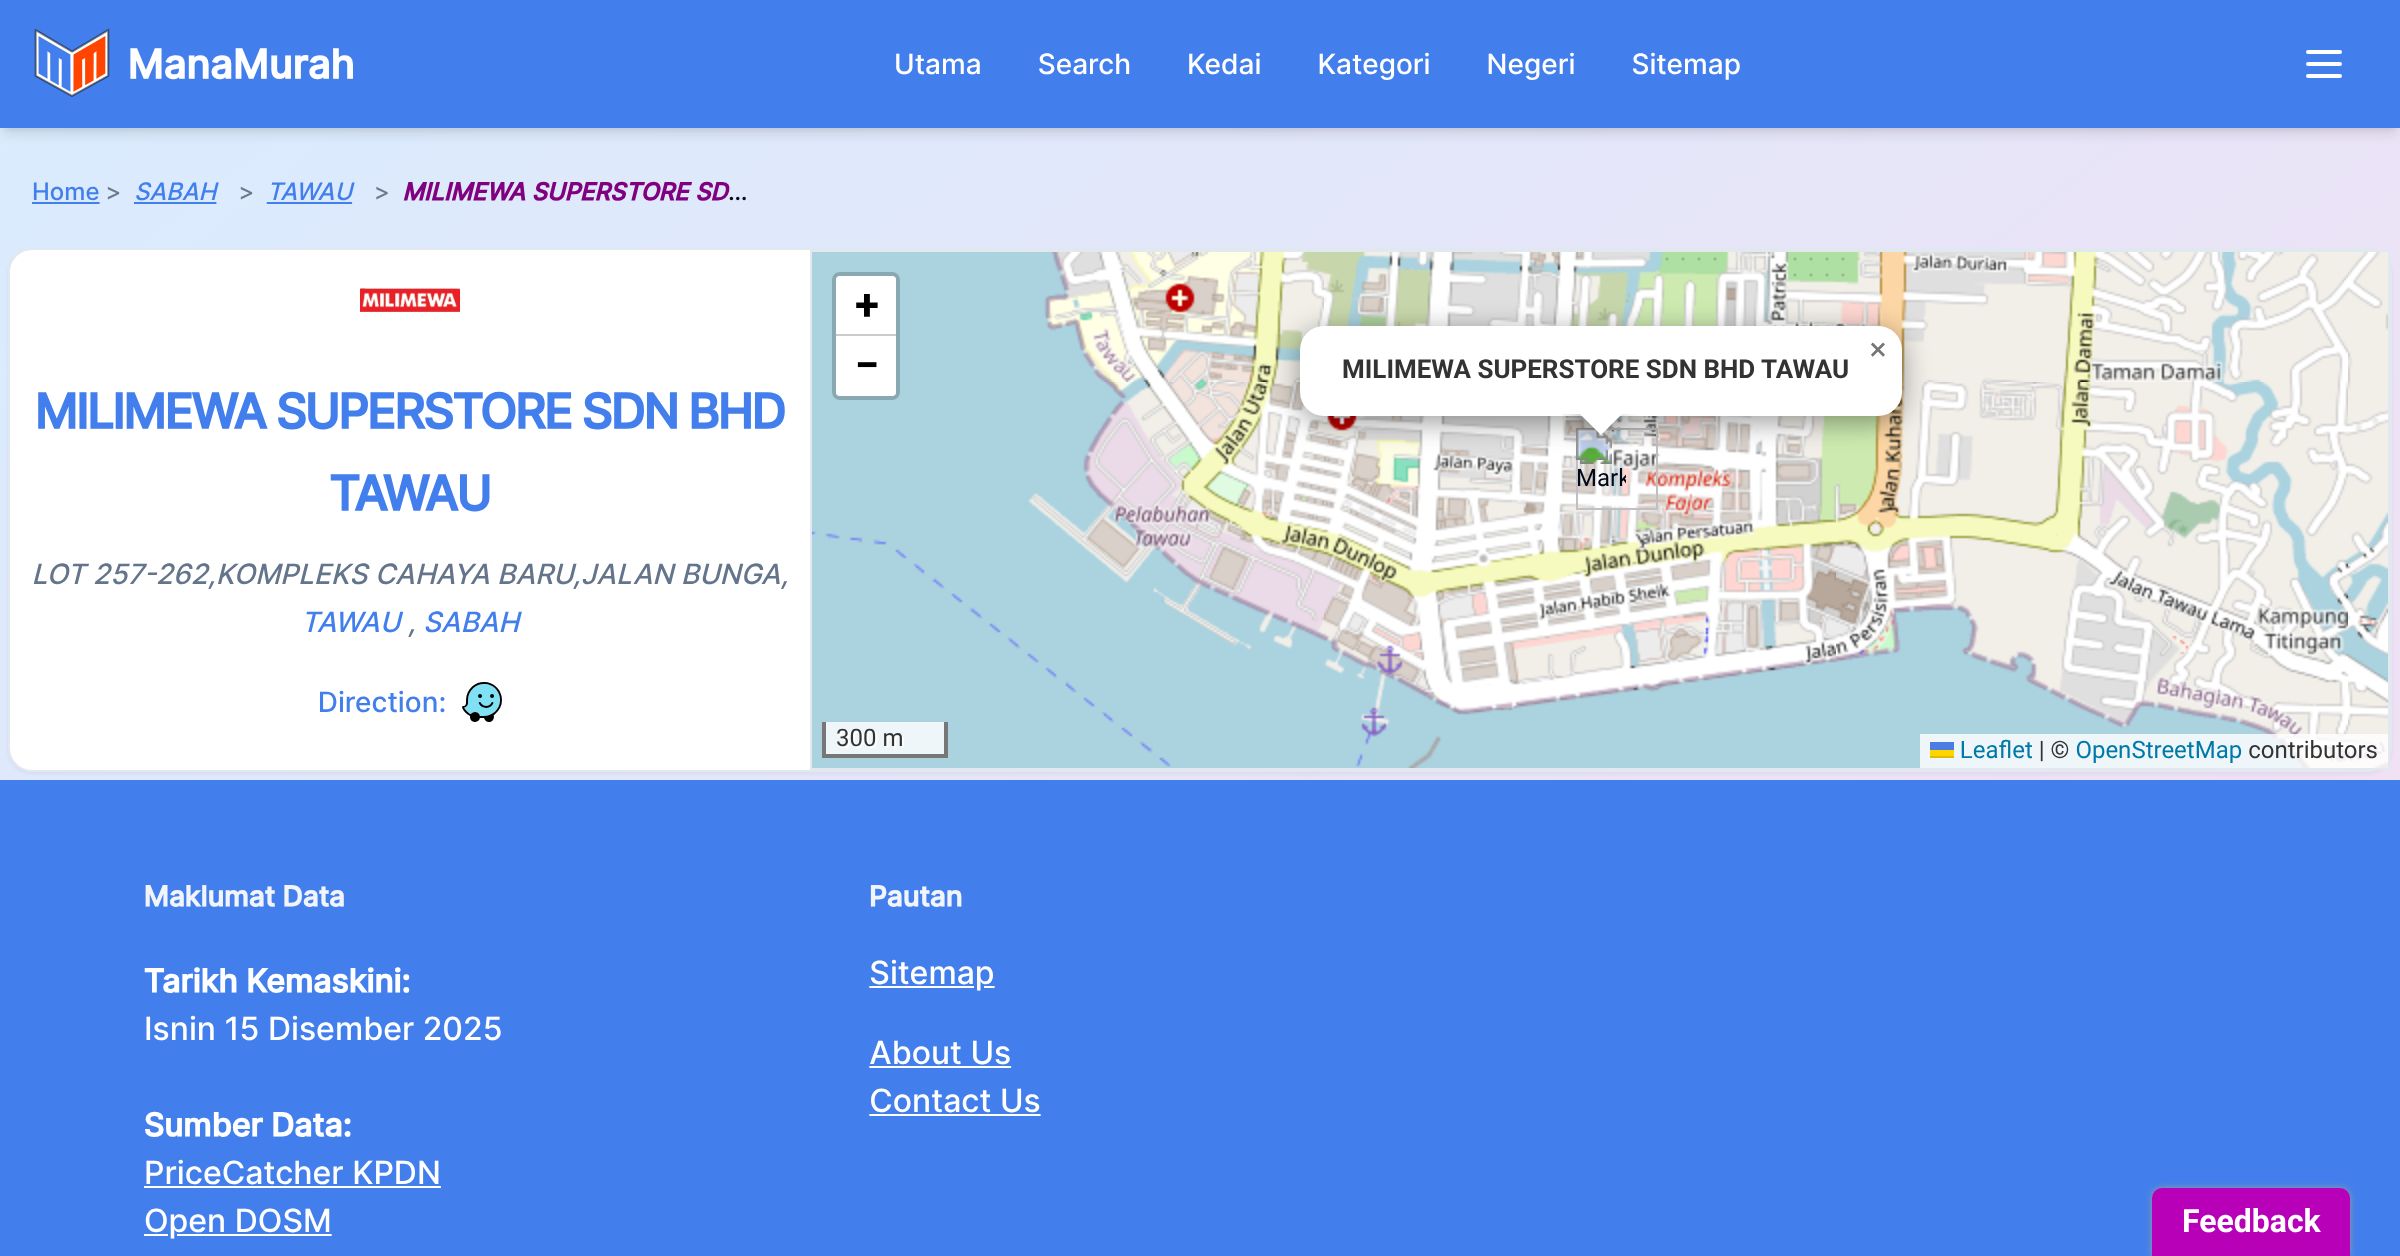Open OpenStreetMap attribution link
The width and height of the screenshot is (2400, 1256).
(x=2158, y=750)
